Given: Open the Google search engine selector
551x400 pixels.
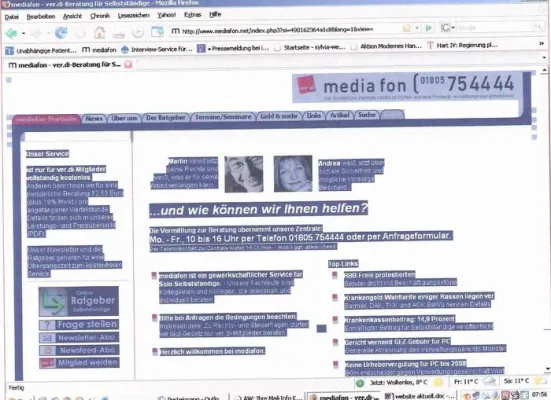Looking at the screenshot, I should point(448,27).
